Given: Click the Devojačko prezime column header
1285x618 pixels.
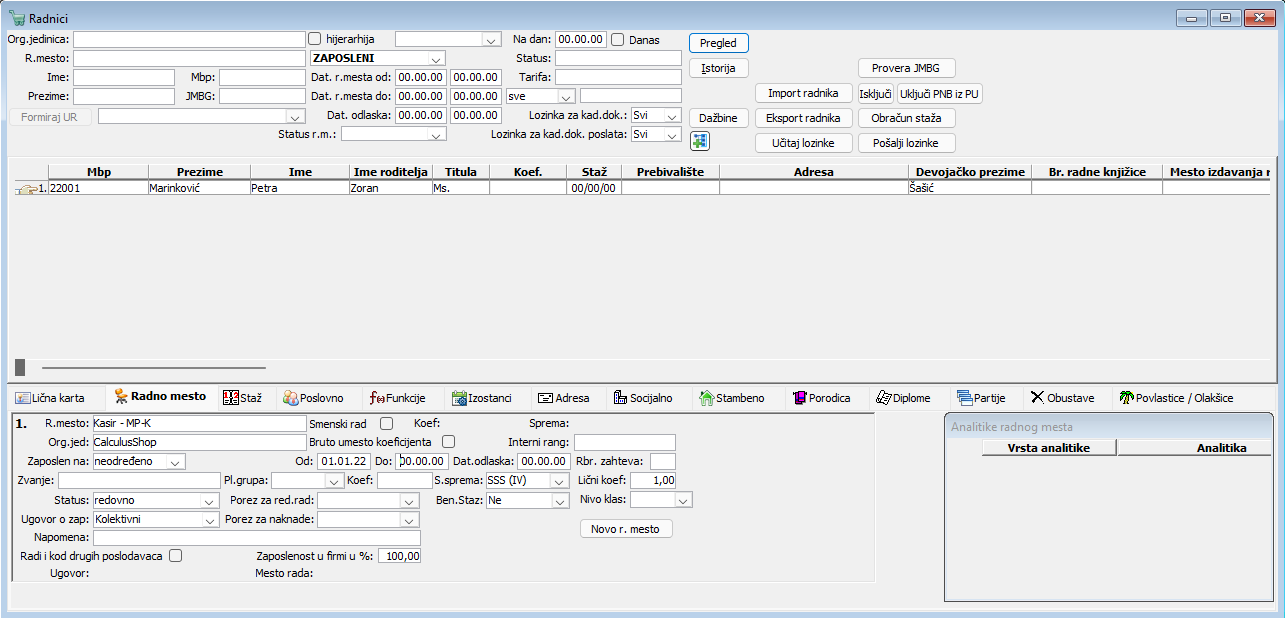Looking at the screenshot, I should 969,172.
